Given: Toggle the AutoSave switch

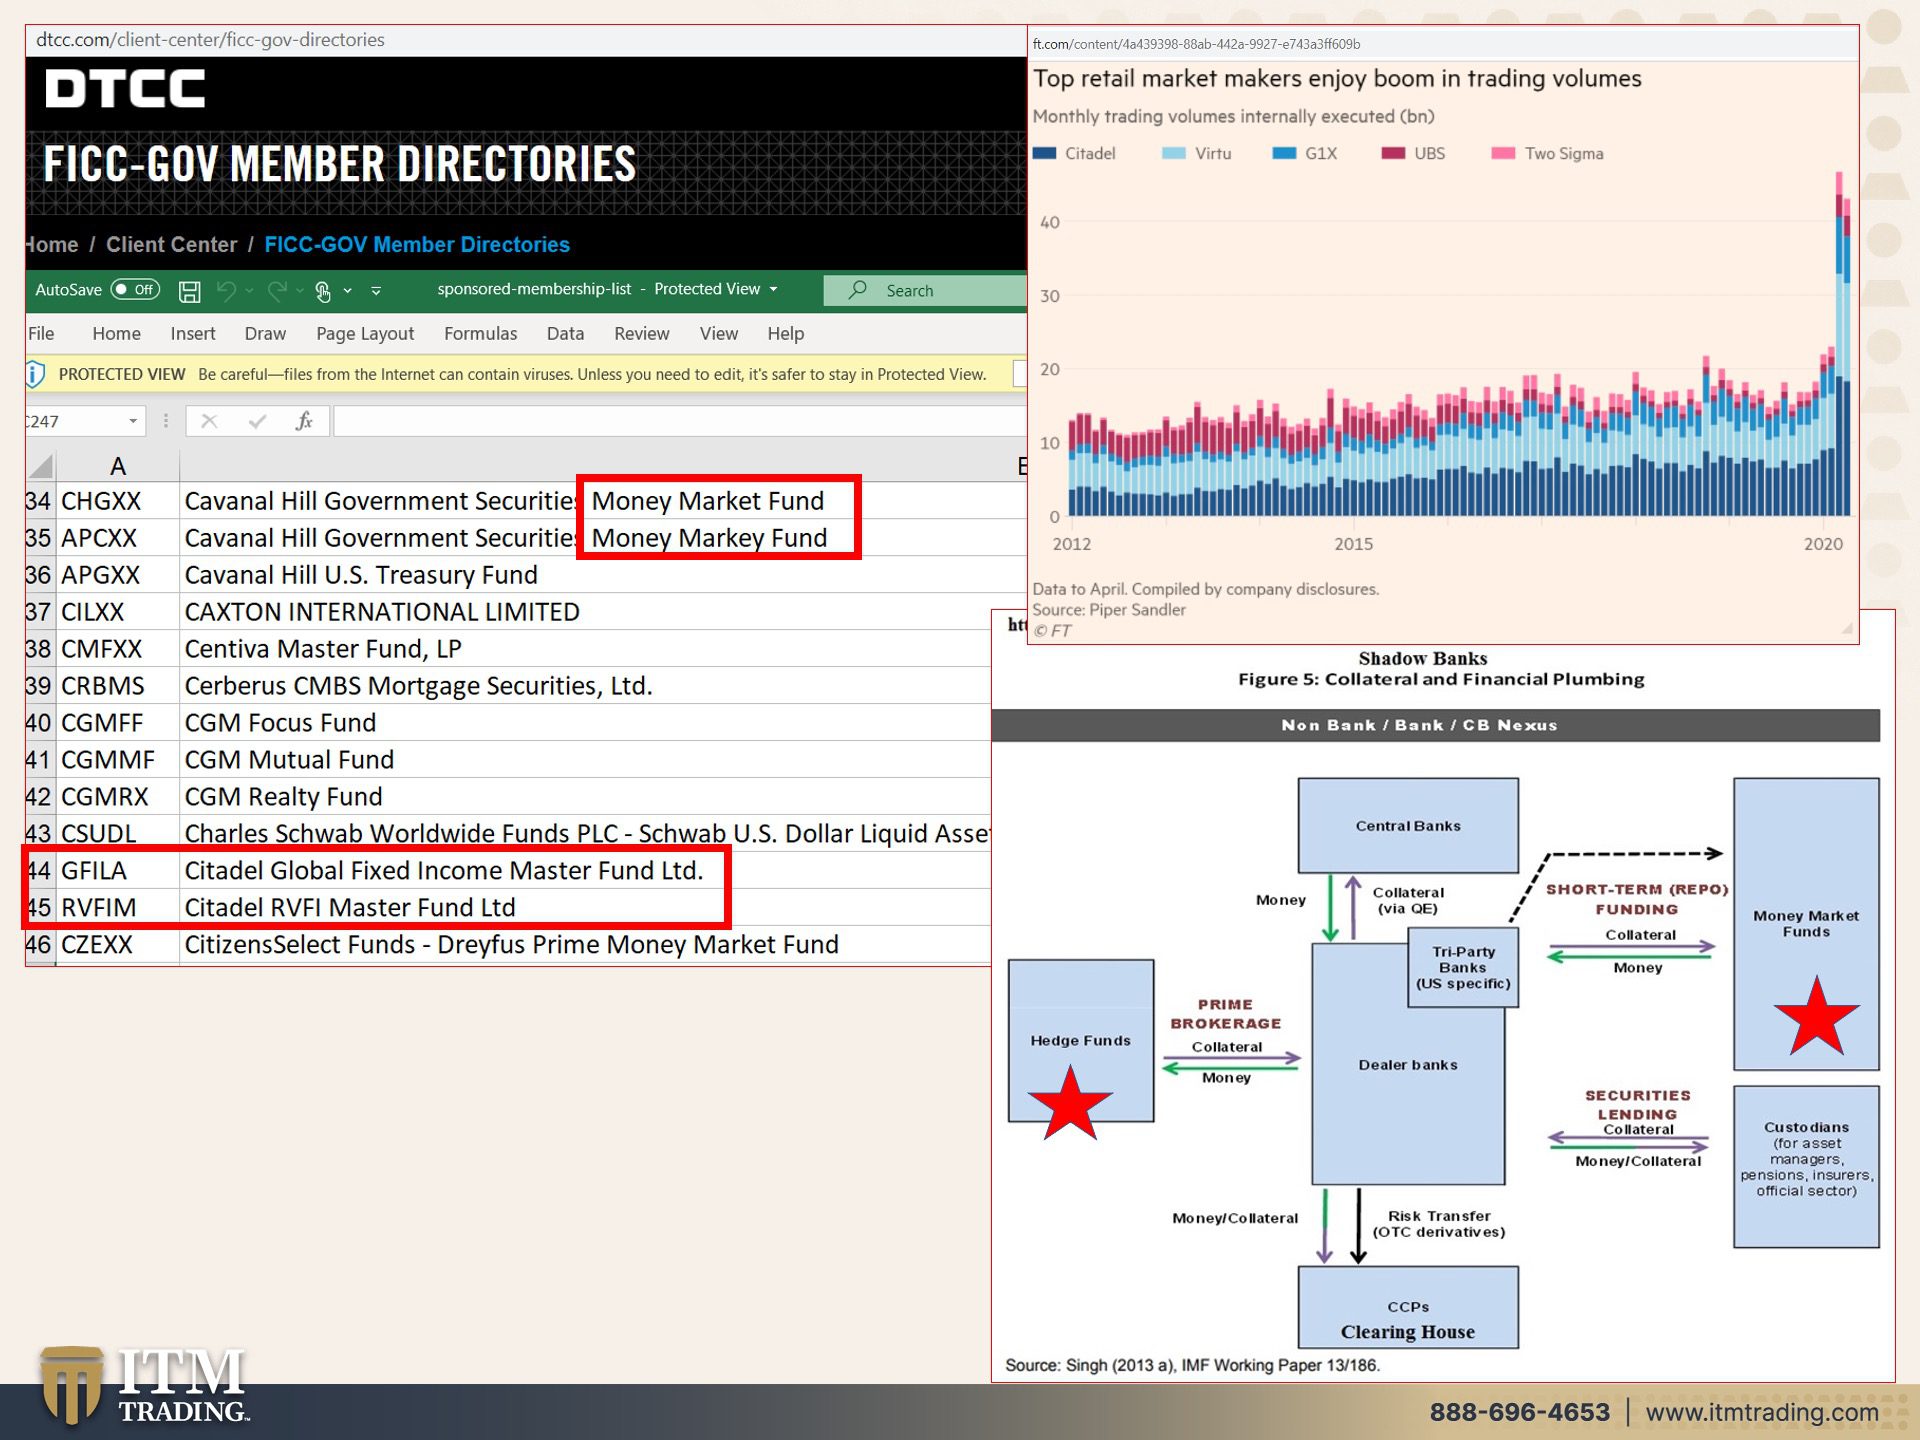Looking at the screenshot, I should pos(135,290).
